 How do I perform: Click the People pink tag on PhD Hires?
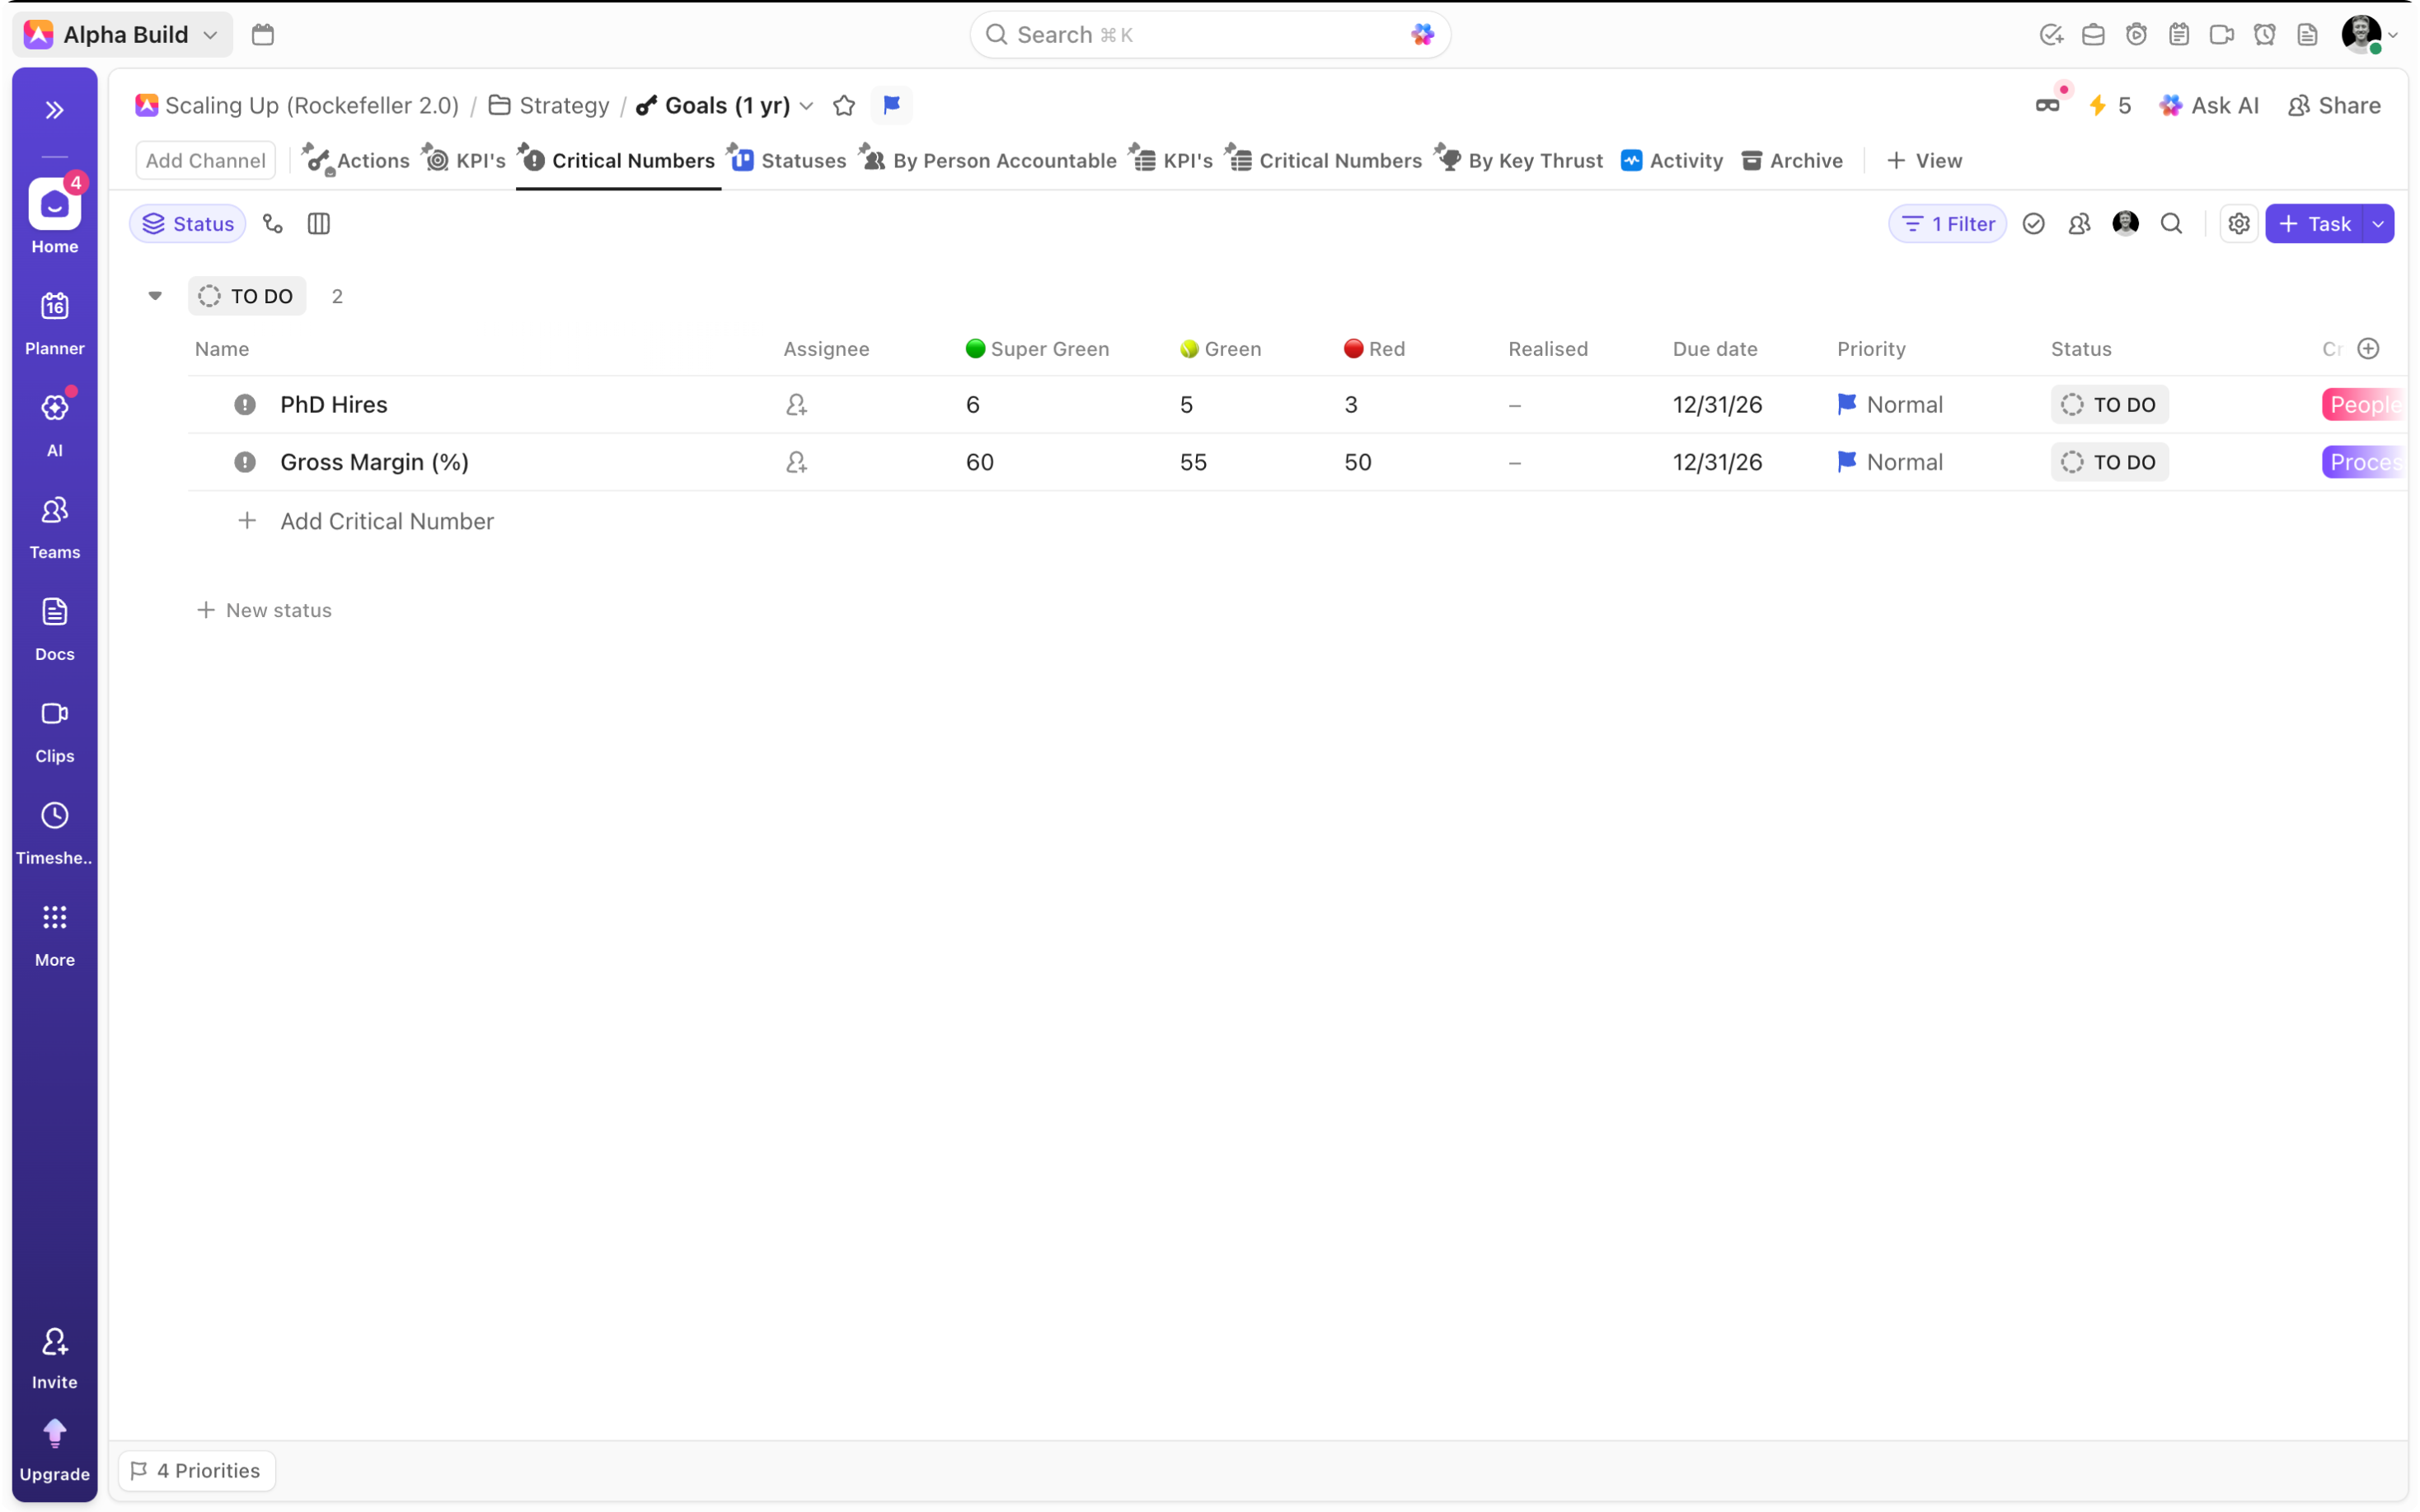[x=2362, y=405]
